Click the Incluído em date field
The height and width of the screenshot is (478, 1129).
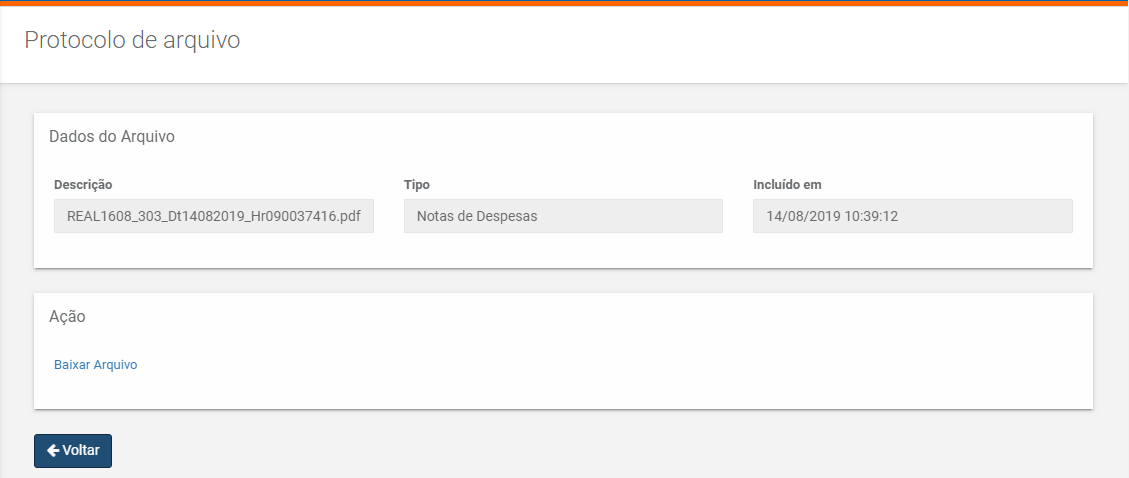point(913,216)
